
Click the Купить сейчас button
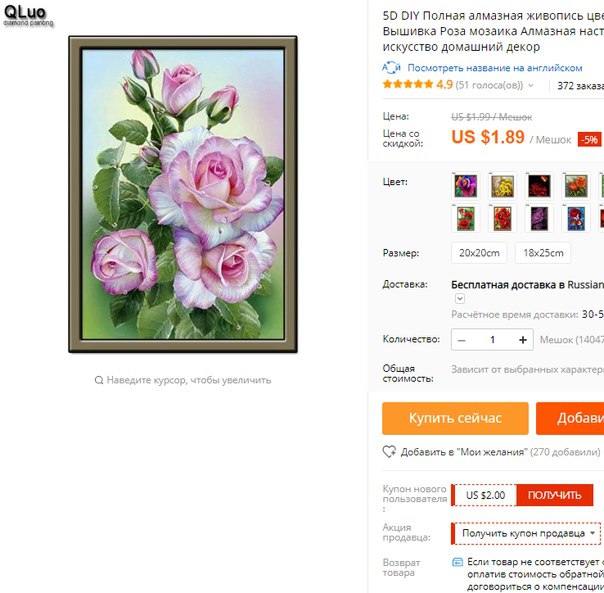click(x=455, y=418)
